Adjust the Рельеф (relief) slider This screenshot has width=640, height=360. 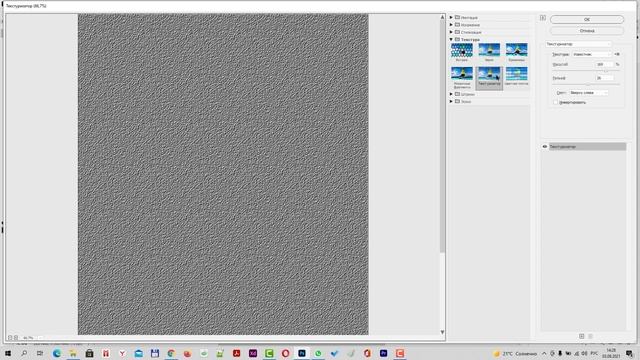588,84
